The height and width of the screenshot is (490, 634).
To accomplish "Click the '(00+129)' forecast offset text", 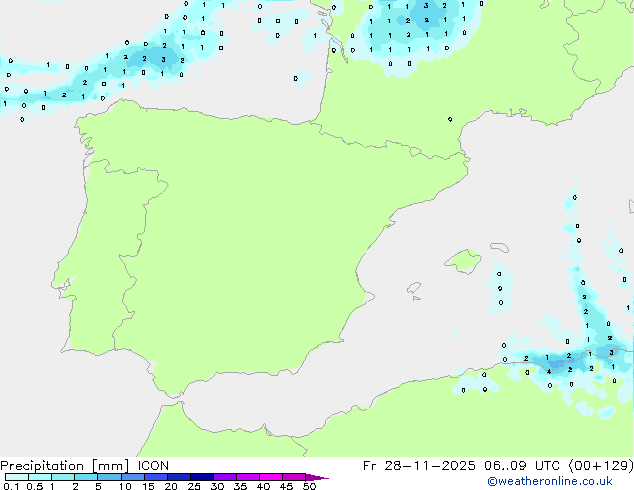I will (x=601, y=466).
